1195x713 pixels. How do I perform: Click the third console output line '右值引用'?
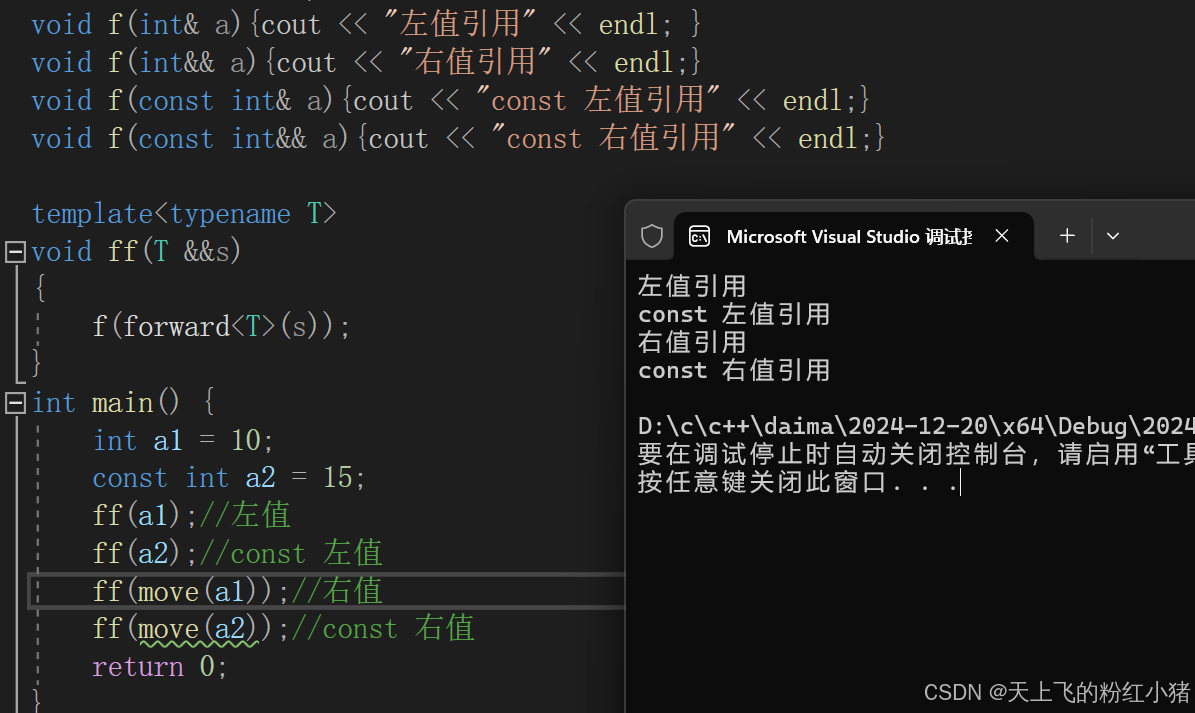692,343
